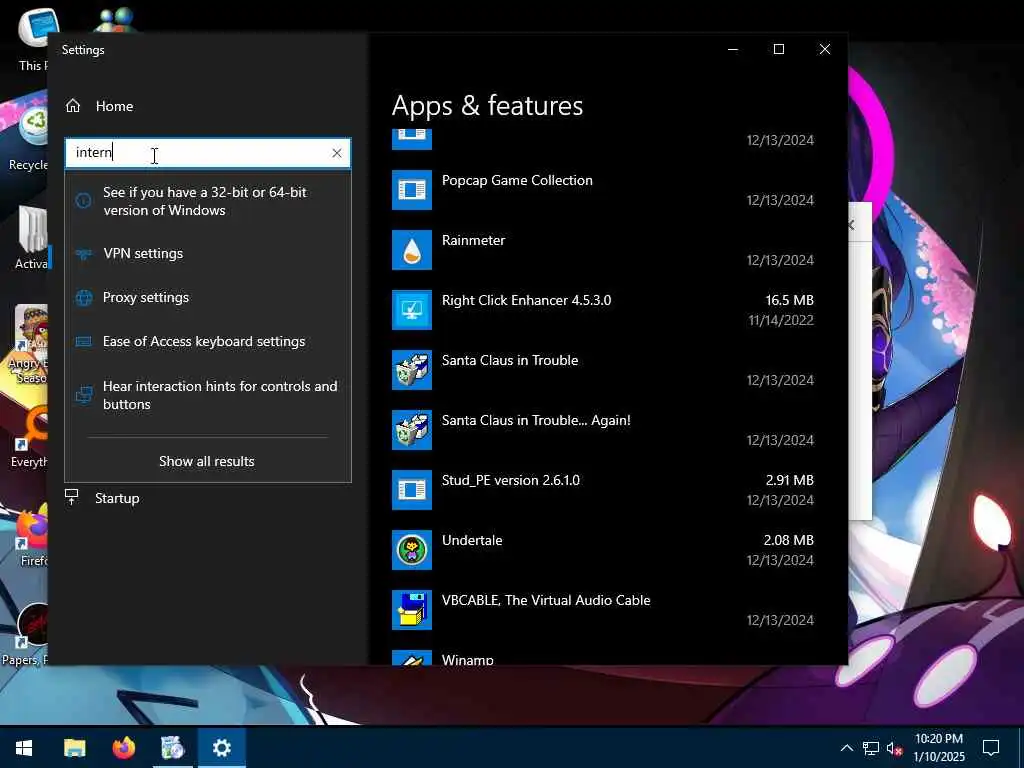The image size is (1024, 768).
Task: Select Popcap Game Collection entry name
Action: tap(517, 181)
